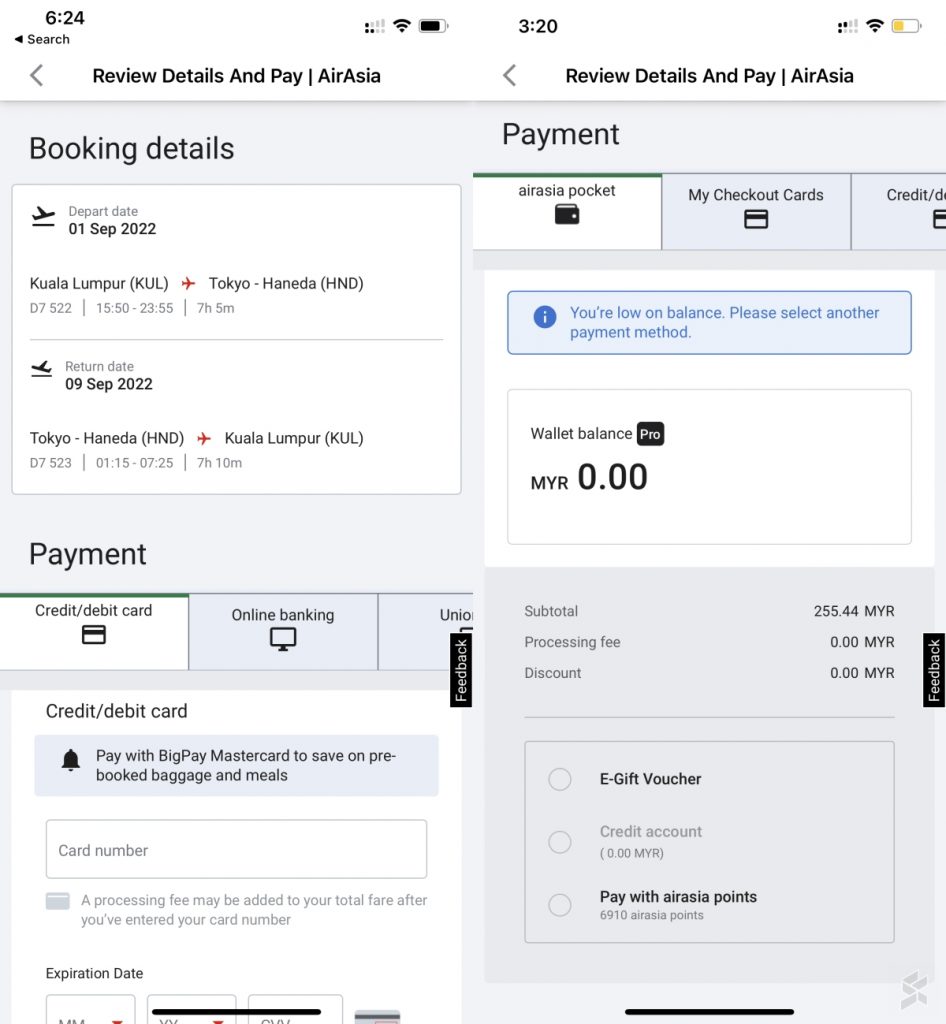This screenshot has width=946, height=1024.
Task: Tap the Search back link in status bar
Action: pos(42,39)
